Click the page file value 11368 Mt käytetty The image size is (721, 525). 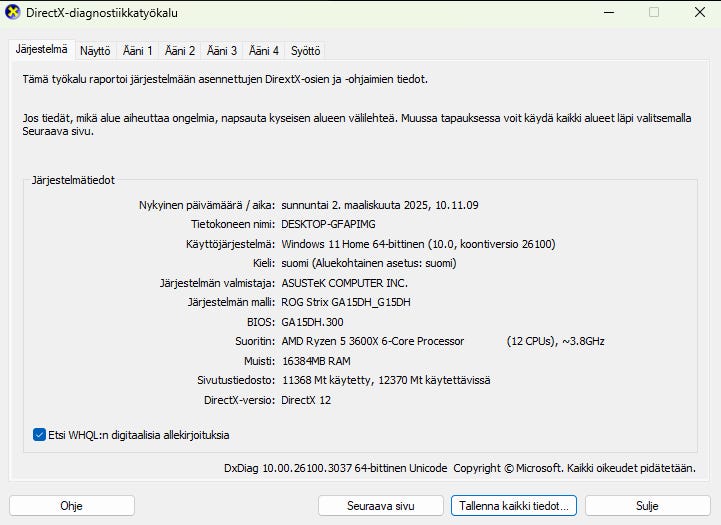(x=326, y=380)
